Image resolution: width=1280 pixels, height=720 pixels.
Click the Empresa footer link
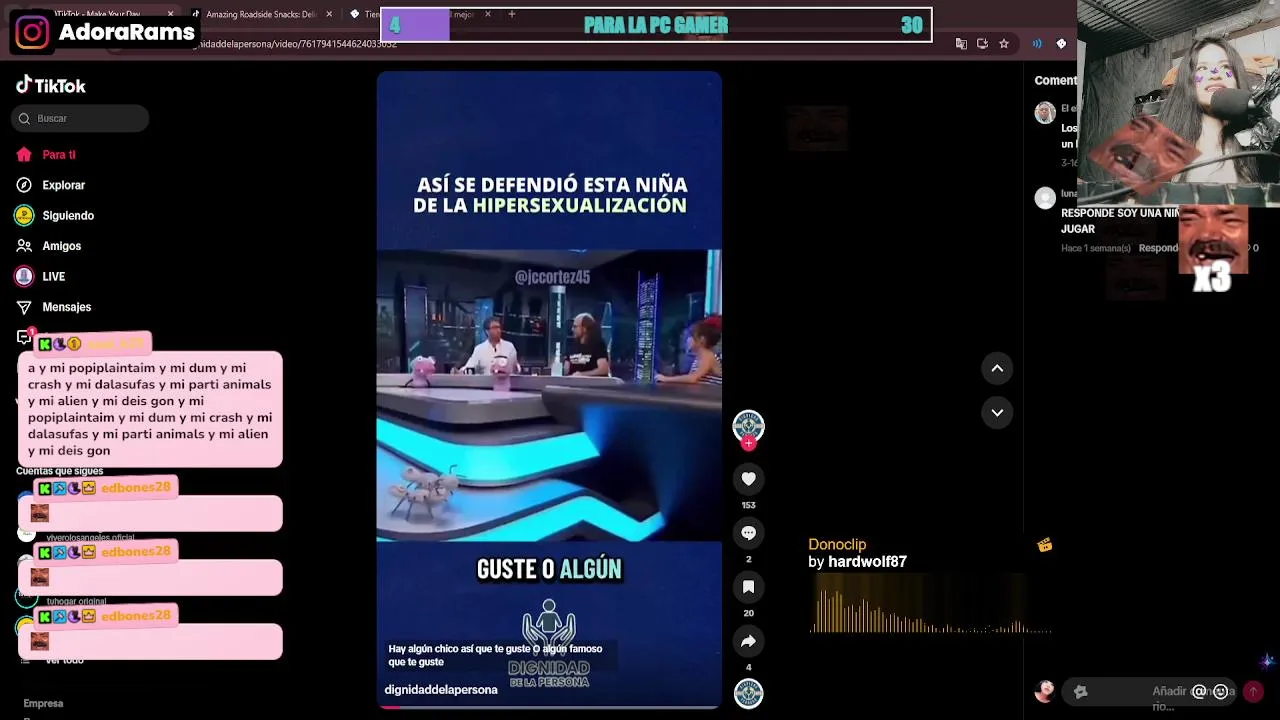(x=43, y=704)
